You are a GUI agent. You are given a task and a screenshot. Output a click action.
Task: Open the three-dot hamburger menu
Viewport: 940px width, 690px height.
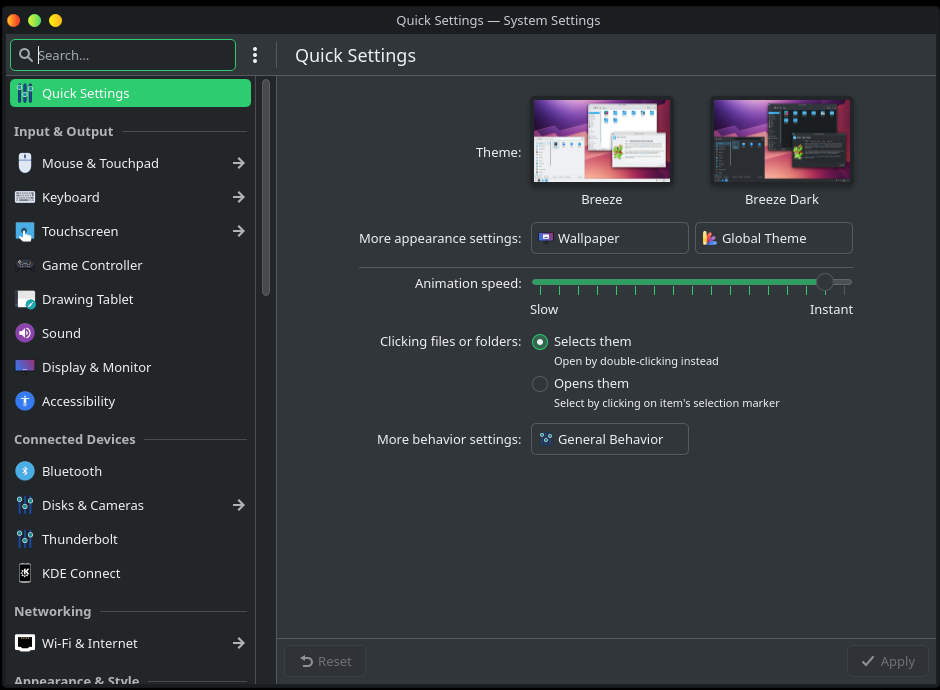pyautogui.click(x=255, y=55)
